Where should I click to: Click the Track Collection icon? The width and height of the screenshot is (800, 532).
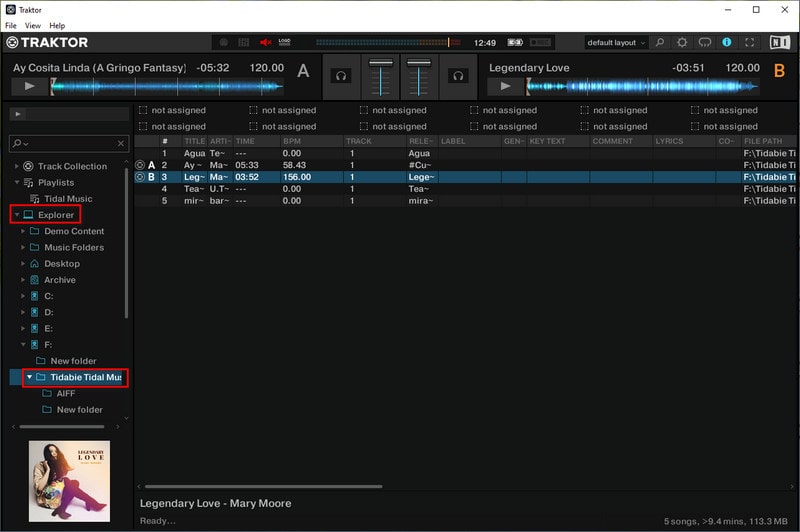click(29, 166)
